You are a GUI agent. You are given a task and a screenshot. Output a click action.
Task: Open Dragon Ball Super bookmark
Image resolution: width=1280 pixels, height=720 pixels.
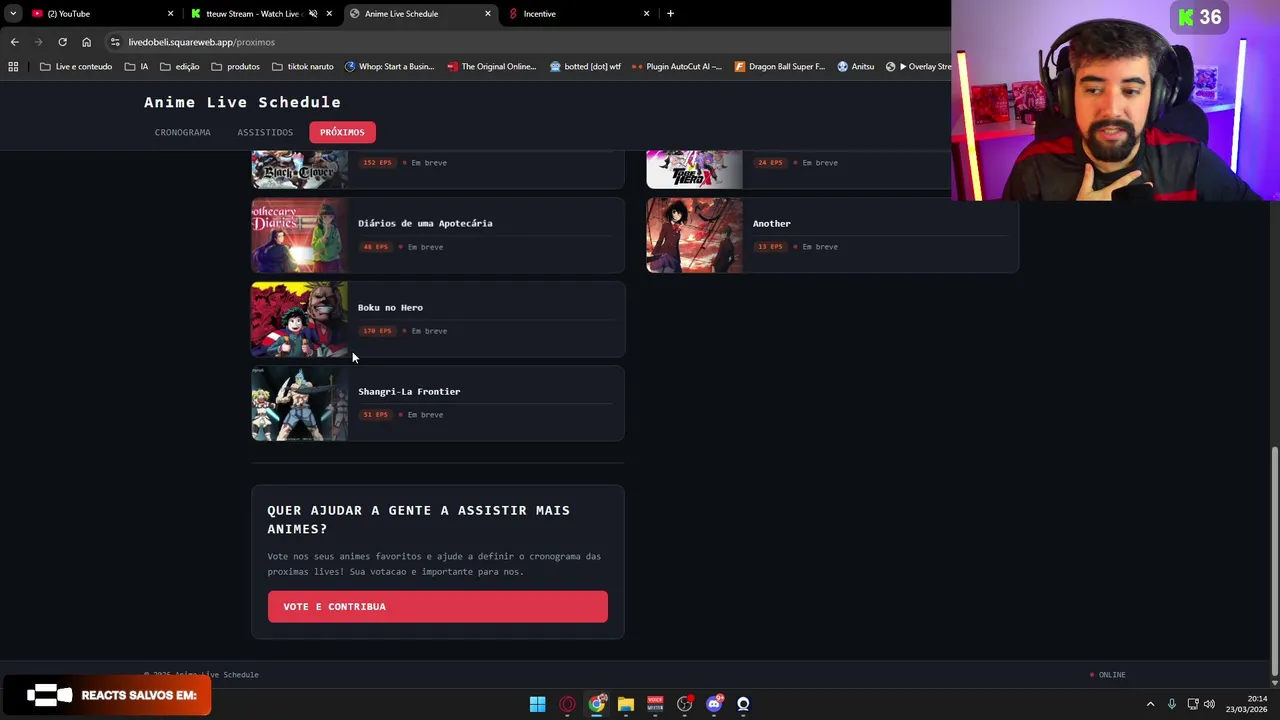[780, 67]
